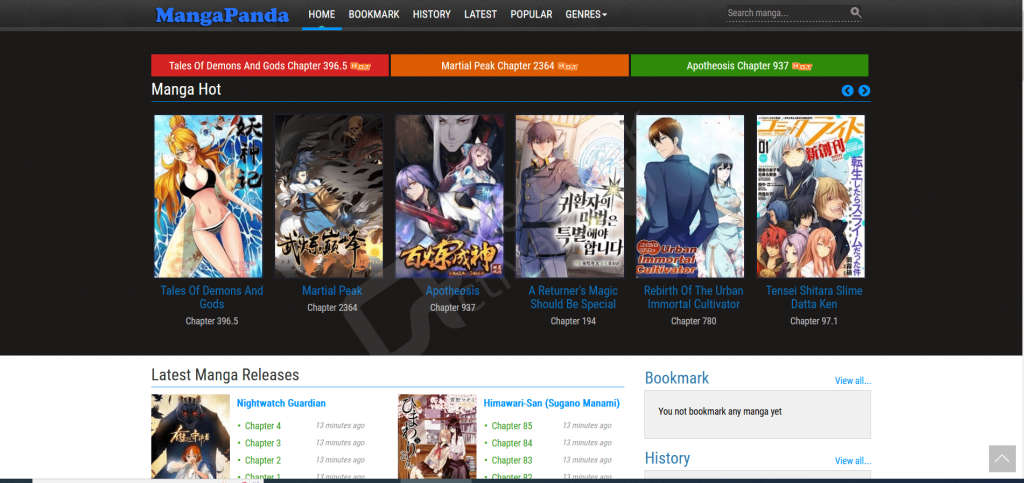
Task: Open the Home tab
Action: pos(321,14)
